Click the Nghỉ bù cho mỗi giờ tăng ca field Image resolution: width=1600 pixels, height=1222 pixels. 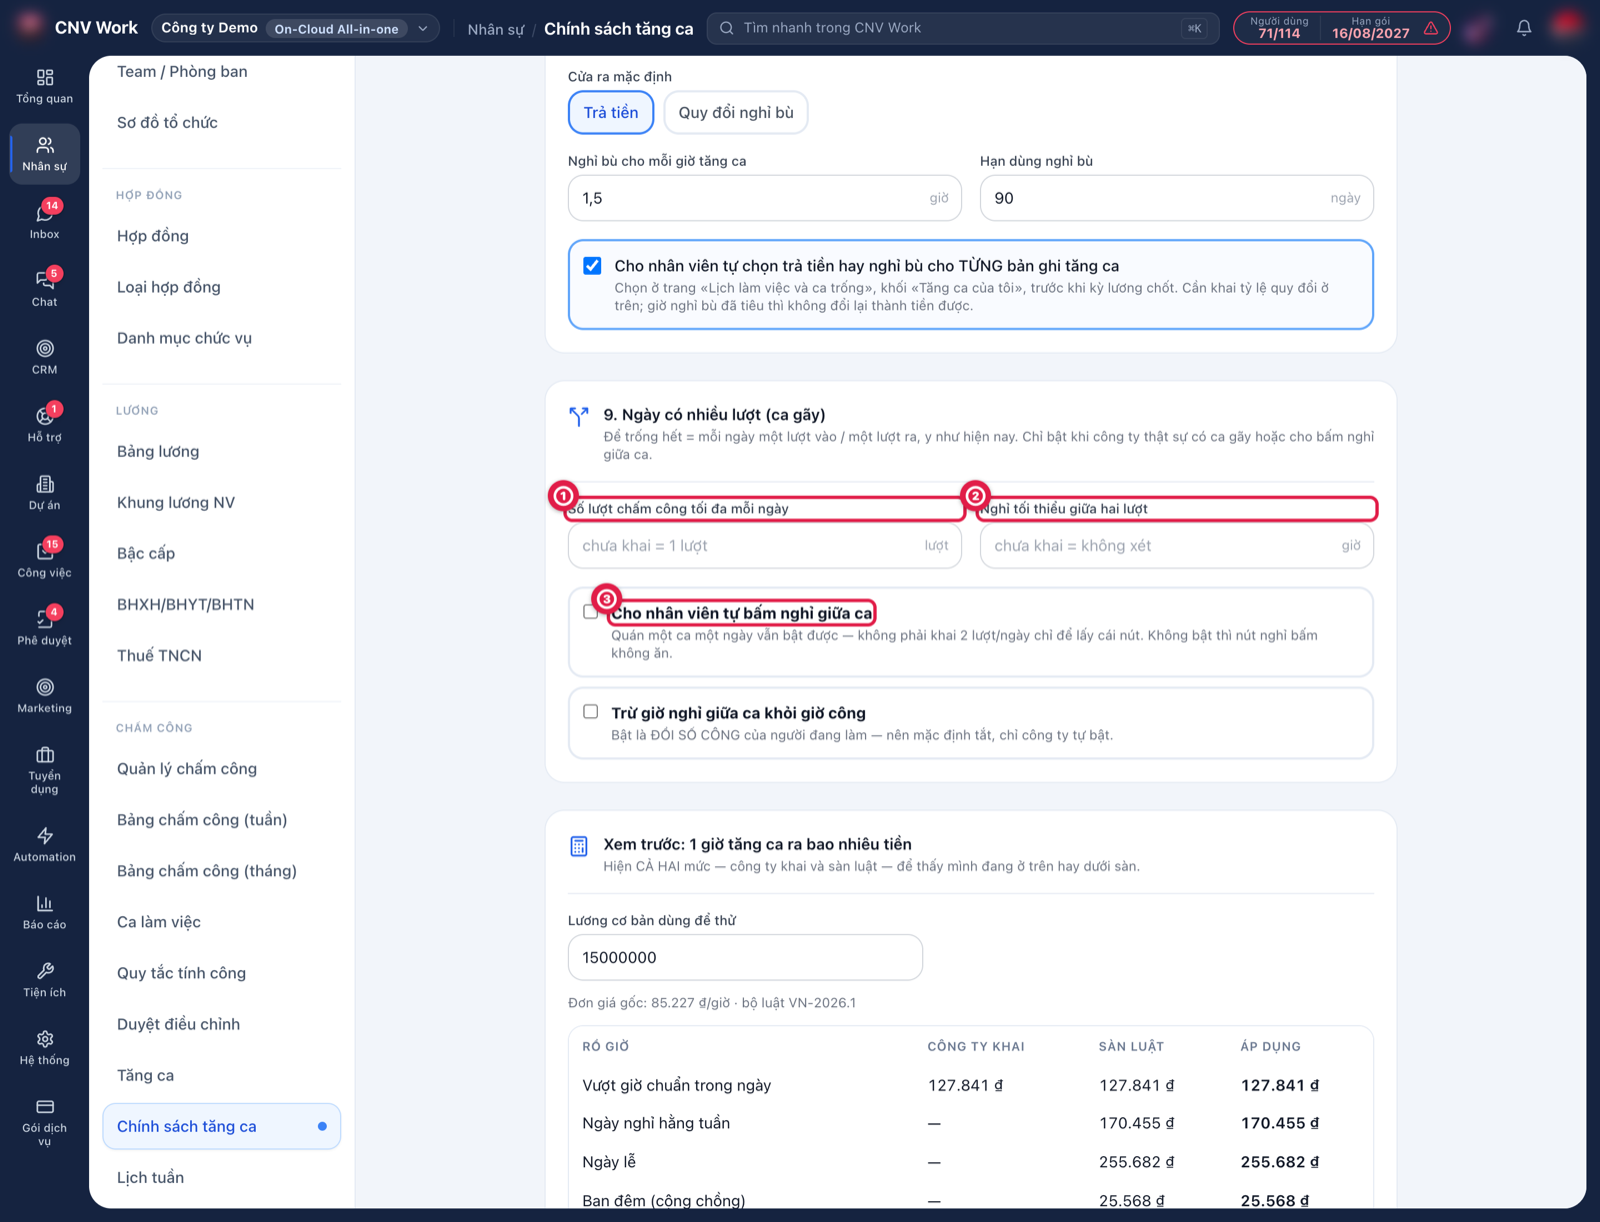tap(765, 198)
